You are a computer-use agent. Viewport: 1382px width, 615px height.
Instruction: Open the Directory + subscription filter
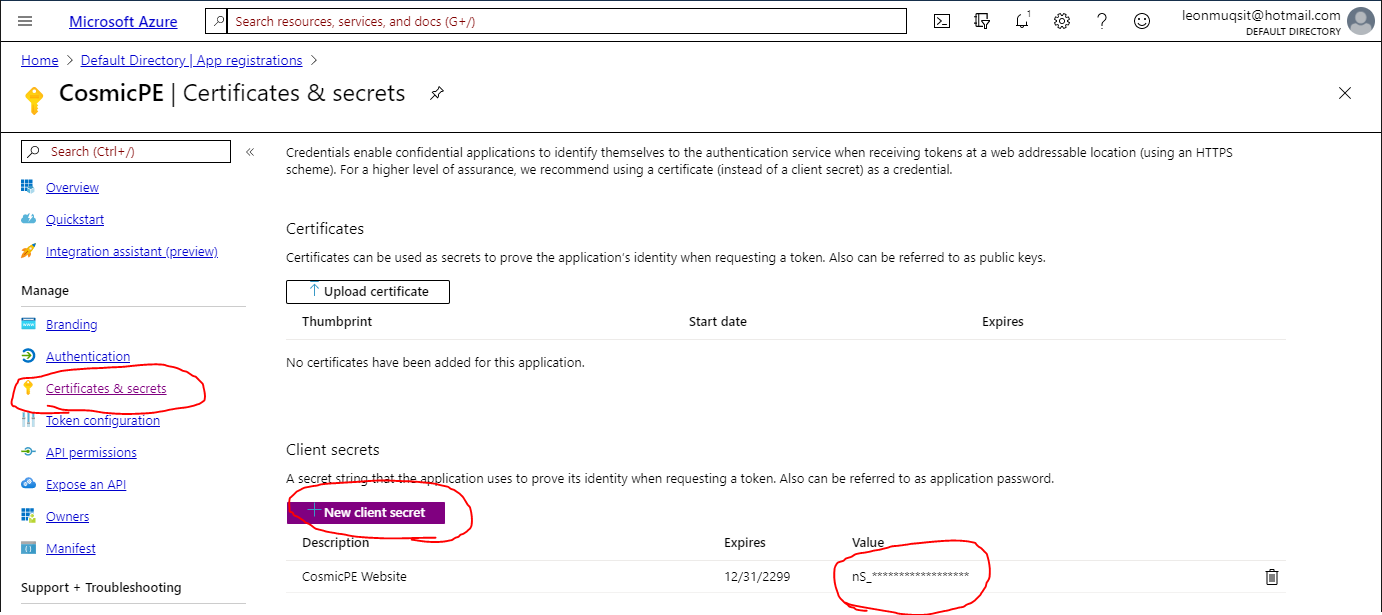[982, 21]
